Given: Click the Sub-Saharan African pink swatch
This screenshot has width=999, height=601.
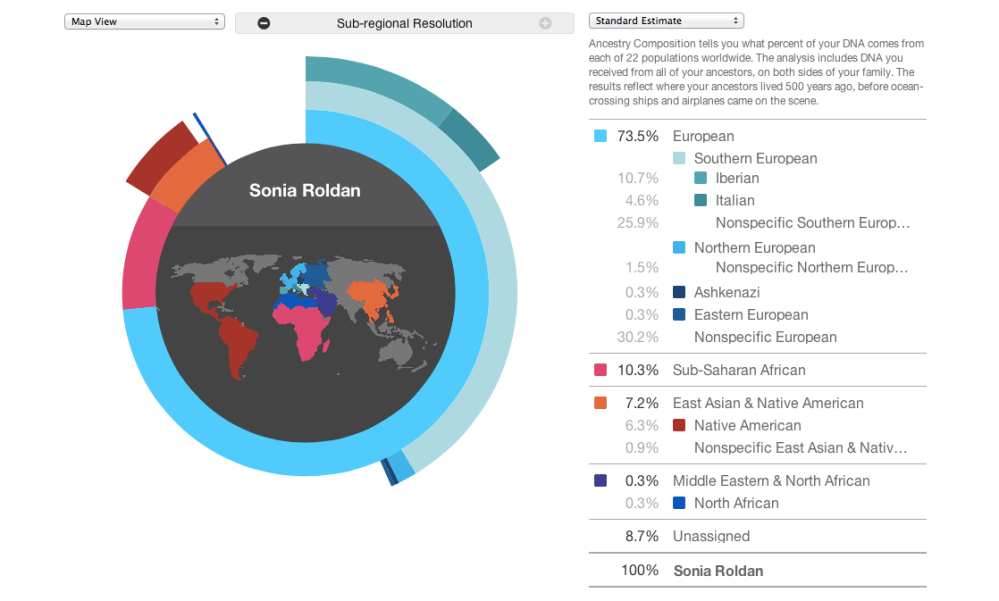Looking at the screenshot, I should pos(600,370).
